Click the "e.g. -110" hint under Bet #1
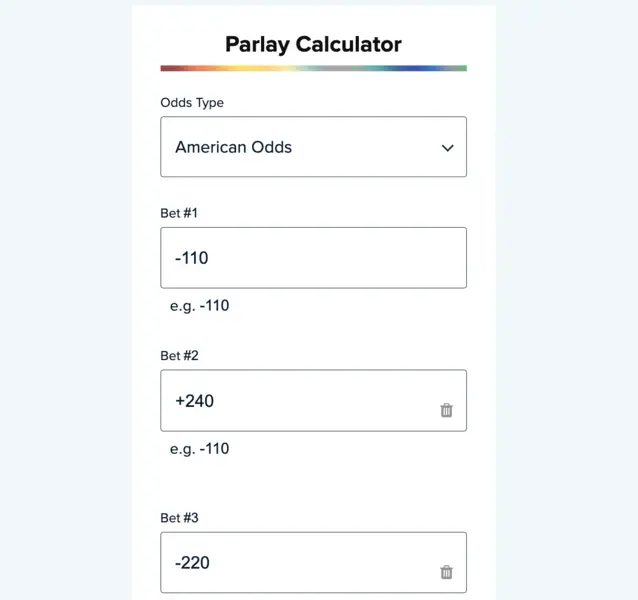 pyautogui.click(x=200, y=306)
